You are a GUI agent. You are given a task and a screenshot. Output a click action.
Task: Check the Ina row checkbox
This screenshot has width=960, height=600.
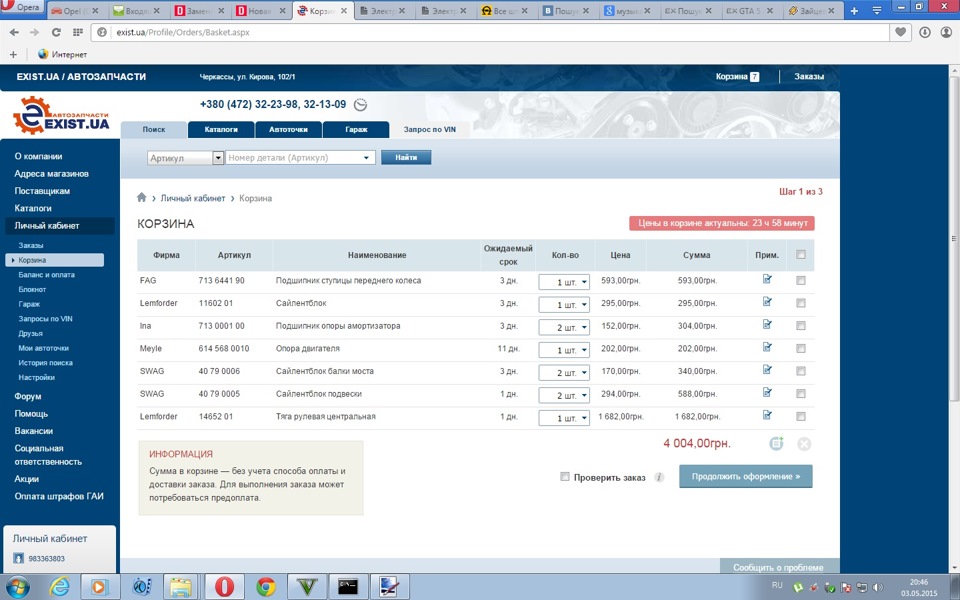pyautogui.click(x=801, y=326)
